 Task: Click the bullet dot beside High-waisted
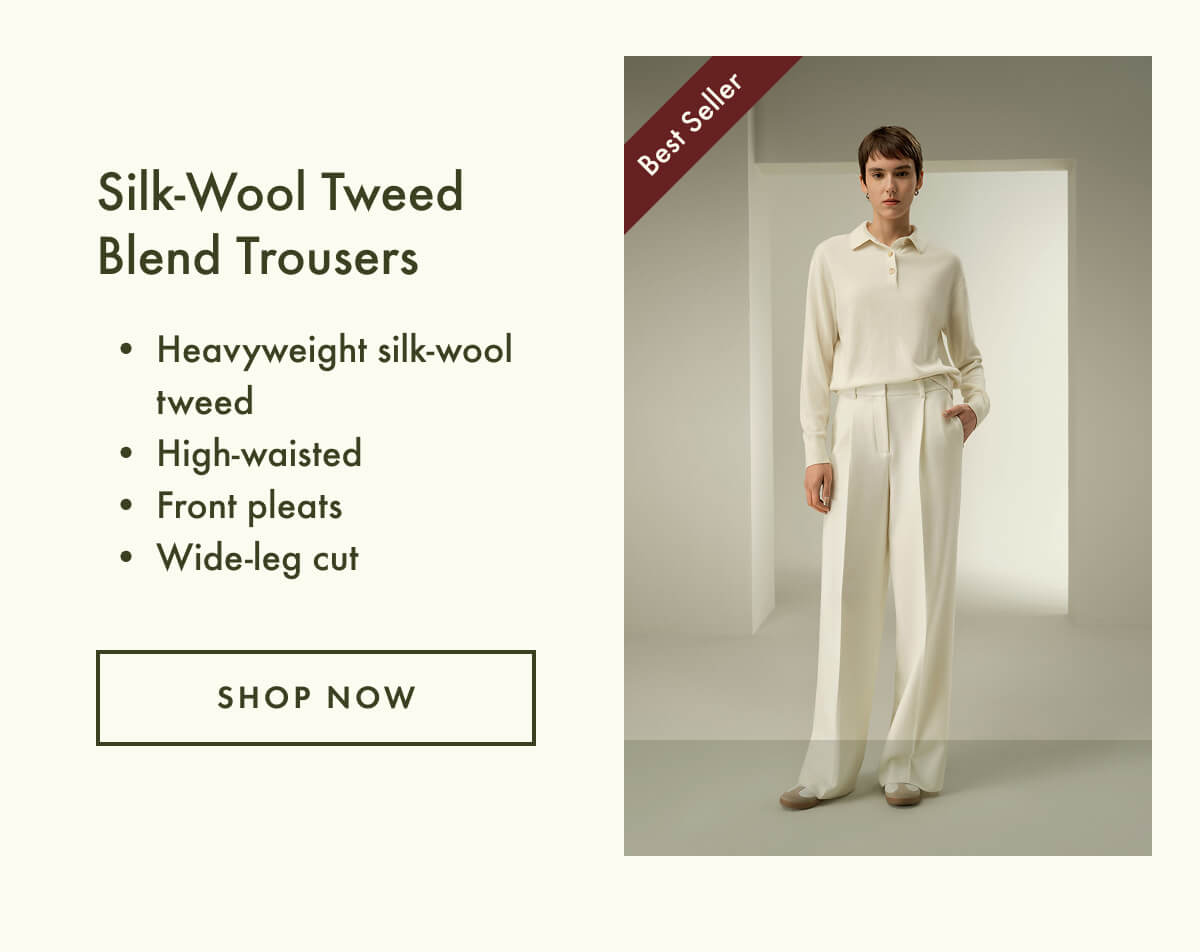(x=126, y=455)
